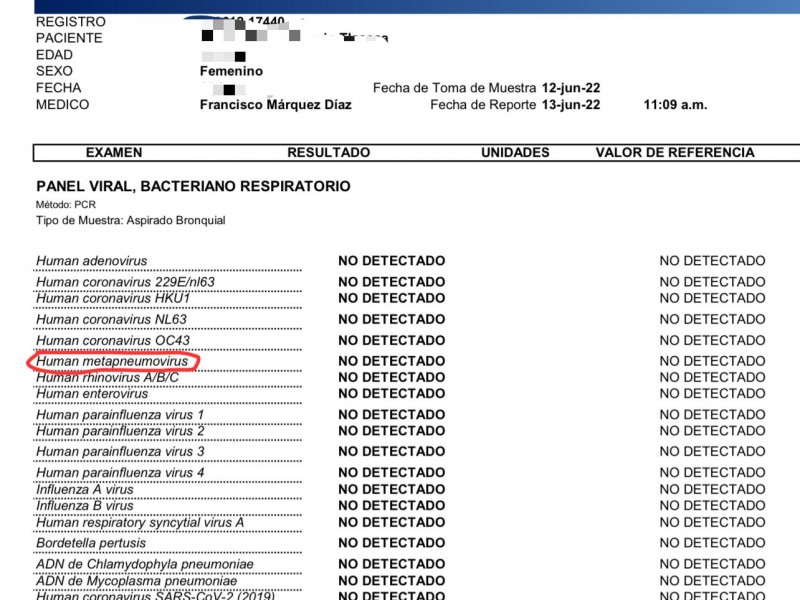
Task: Click the Fecha de Toma de Muestra date
Action: (x=570, y=88)
